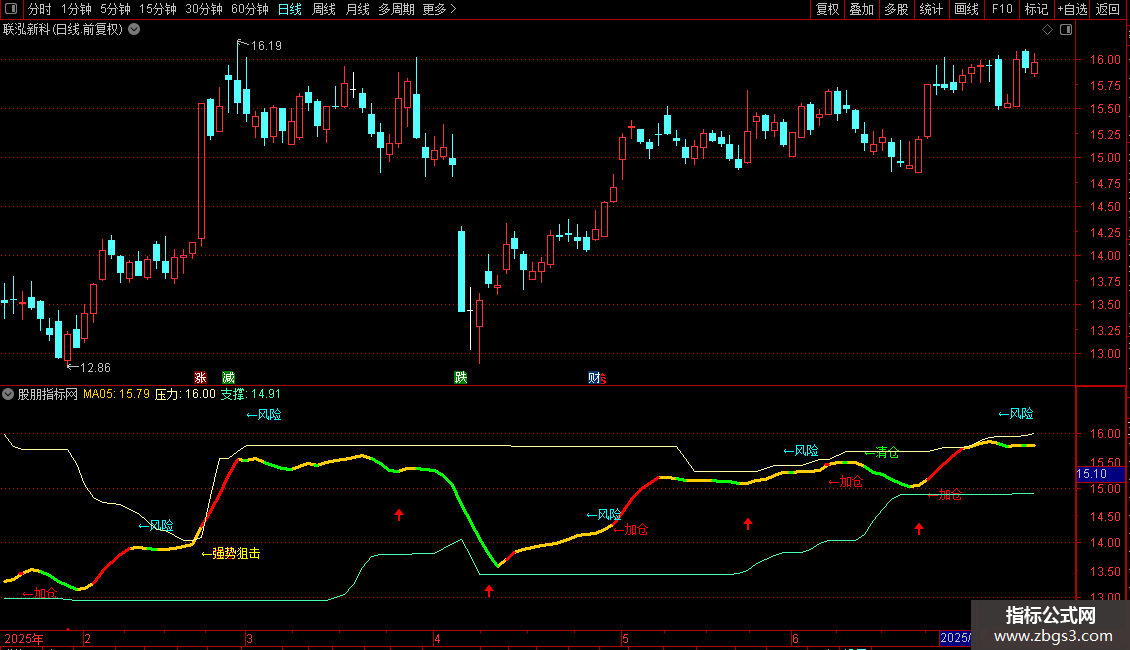
Task: Expand the indicator menu beside 股朋指标网
Action: pyautogui.click(x=8, y=394)
